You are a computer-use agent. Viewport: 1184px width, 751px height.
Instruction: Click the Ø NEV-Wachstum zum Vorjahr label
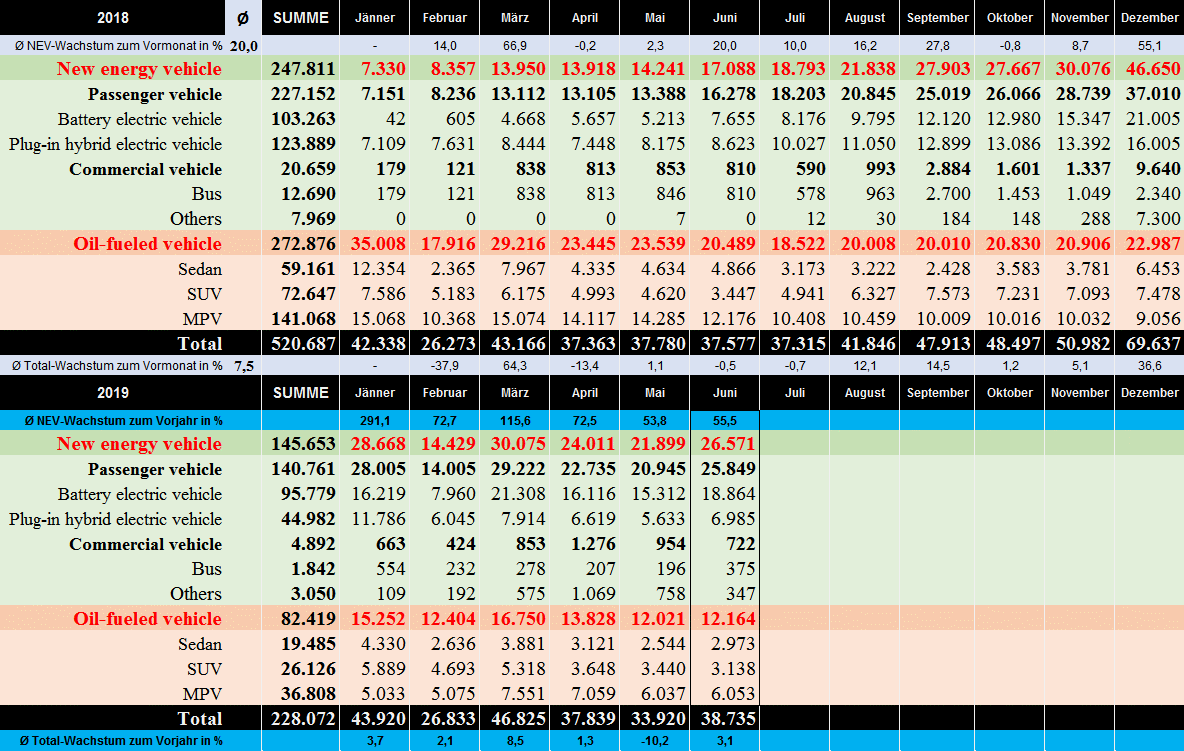[x=124, y=420]
